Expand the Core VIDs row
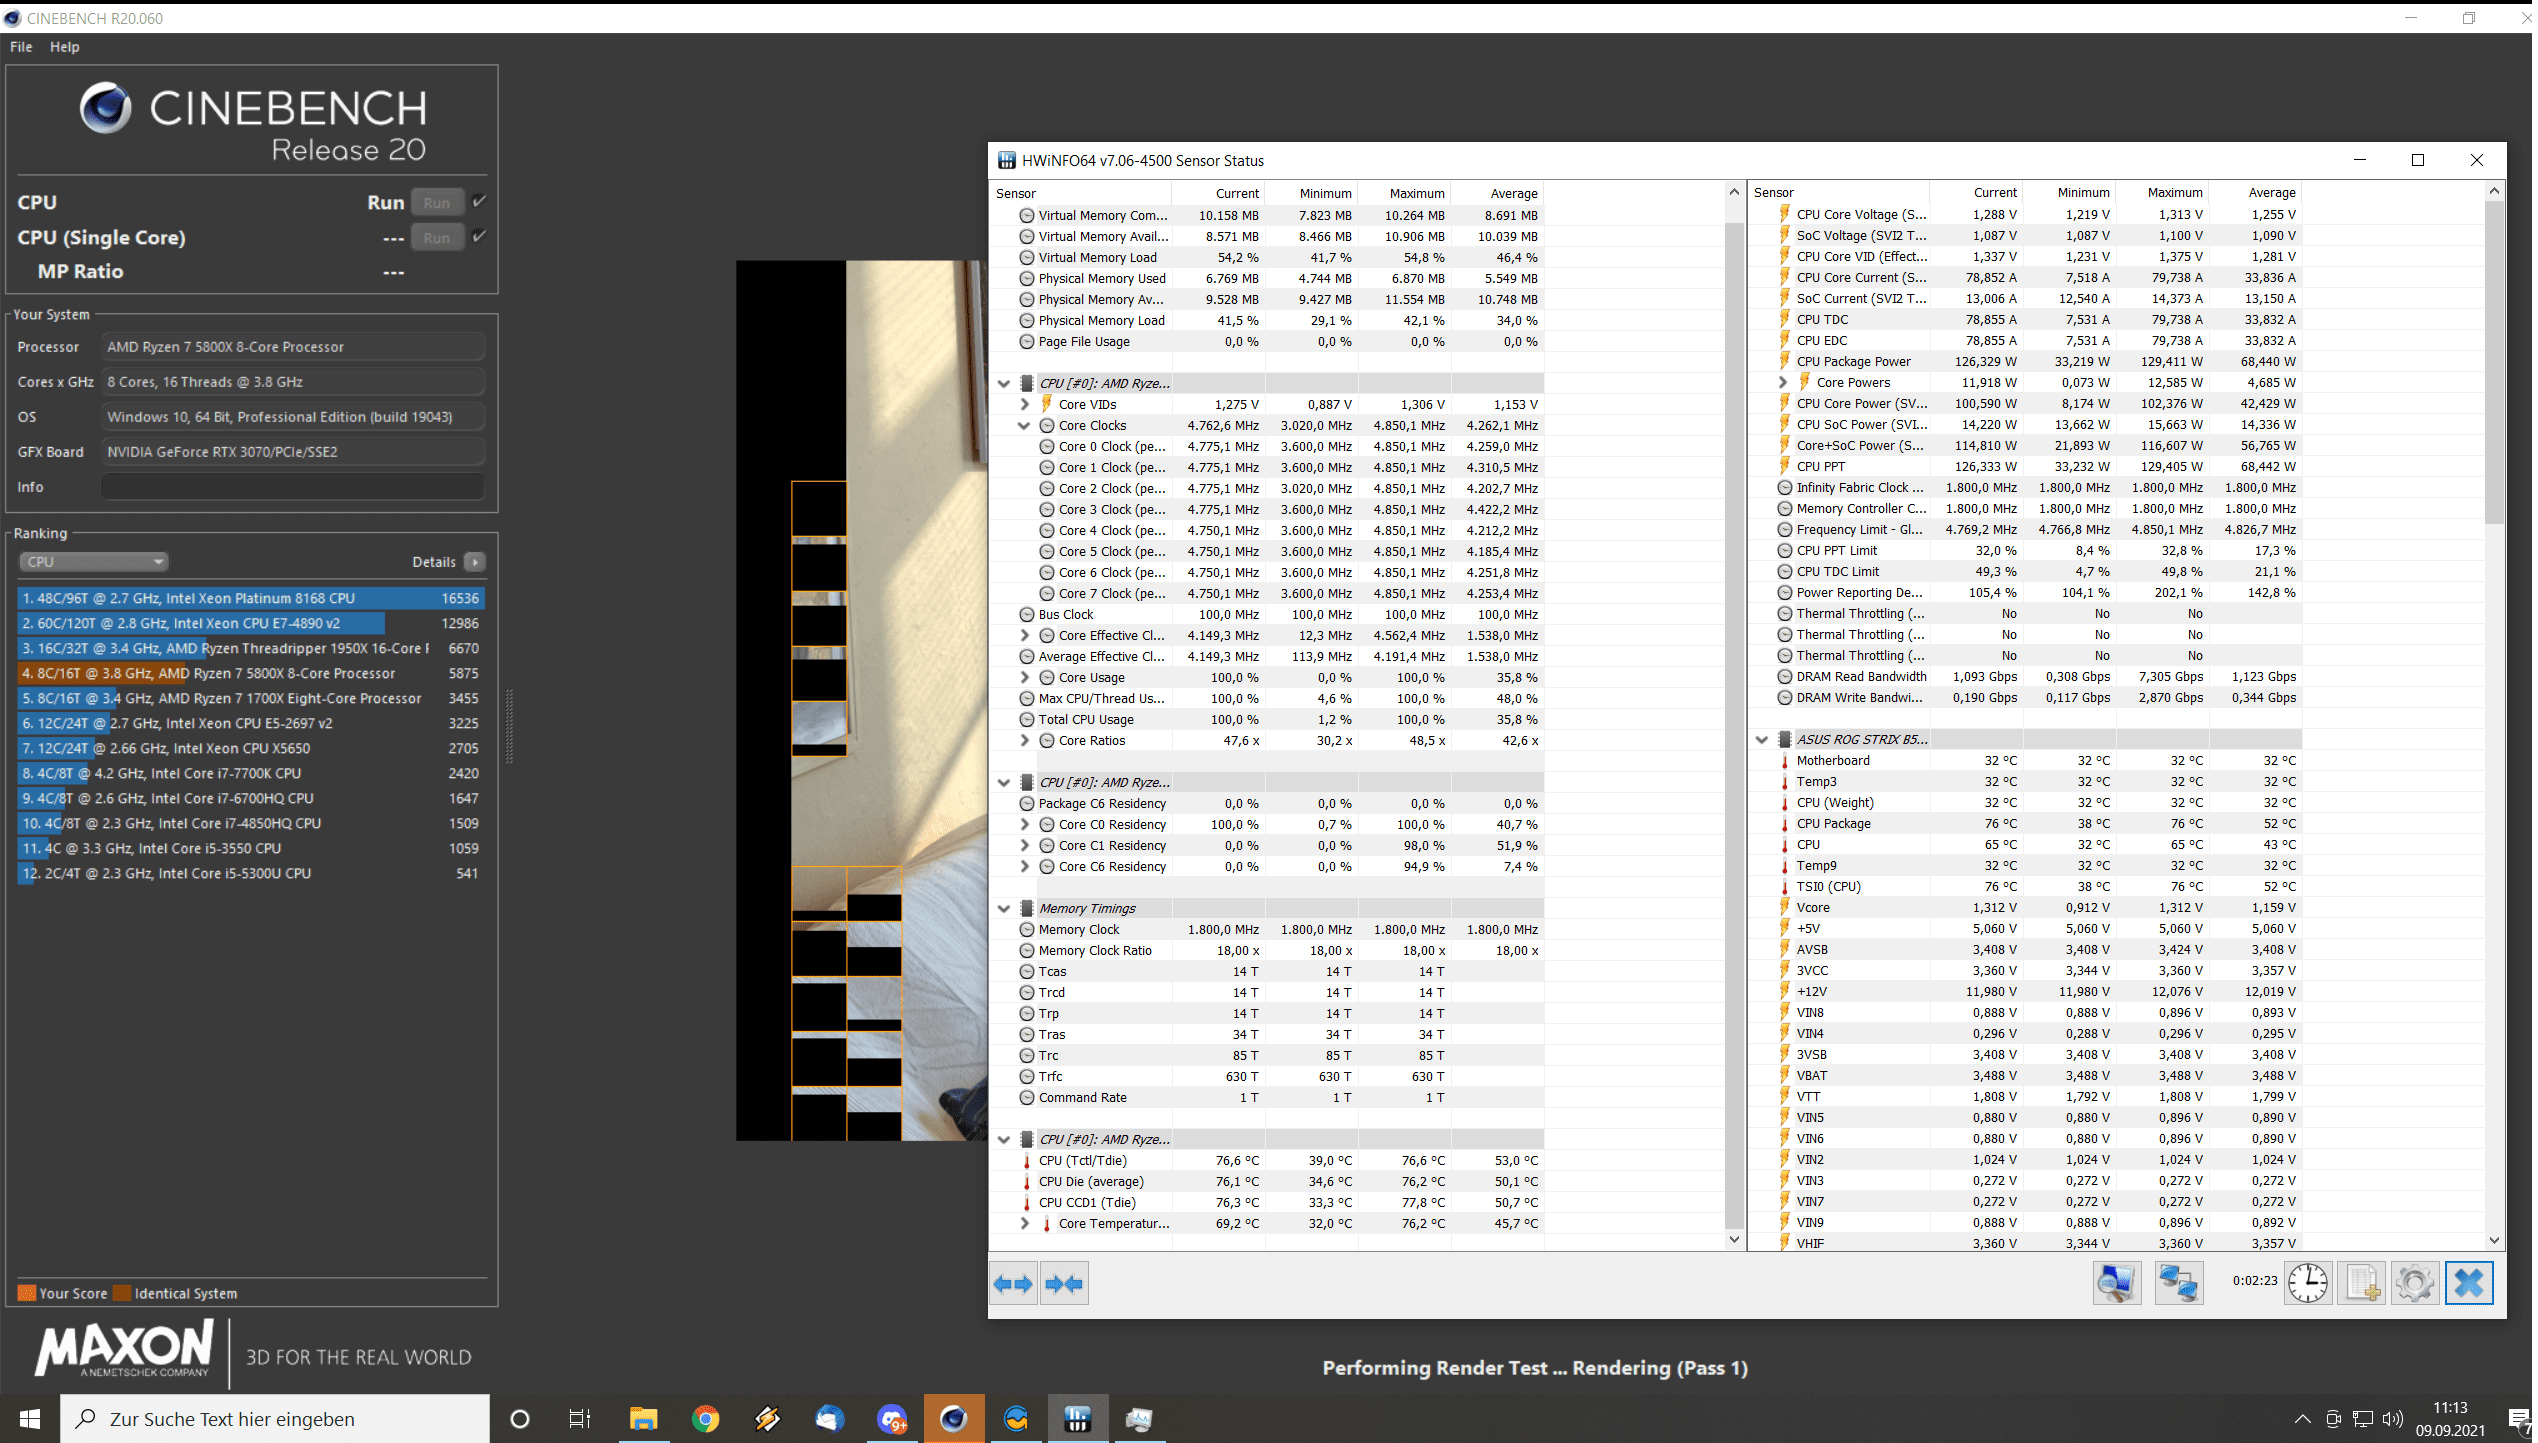The width and height of the screenshot is (2538, 1443). click(1023, 404)
